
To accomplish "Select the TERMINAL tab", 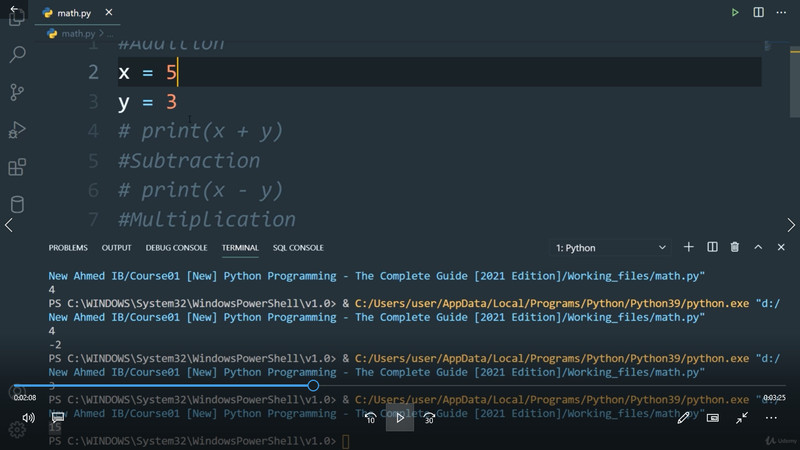I will [x=240, y=247].
